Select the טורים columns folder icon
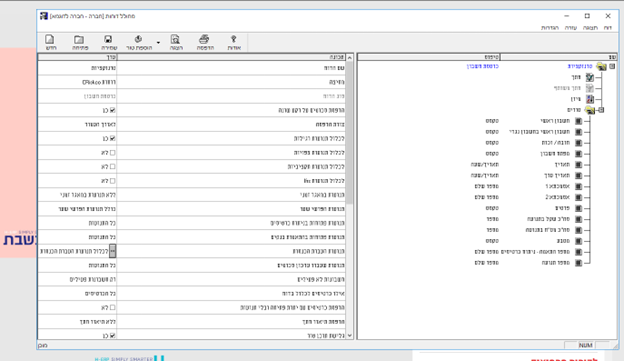 pos(590,110)
